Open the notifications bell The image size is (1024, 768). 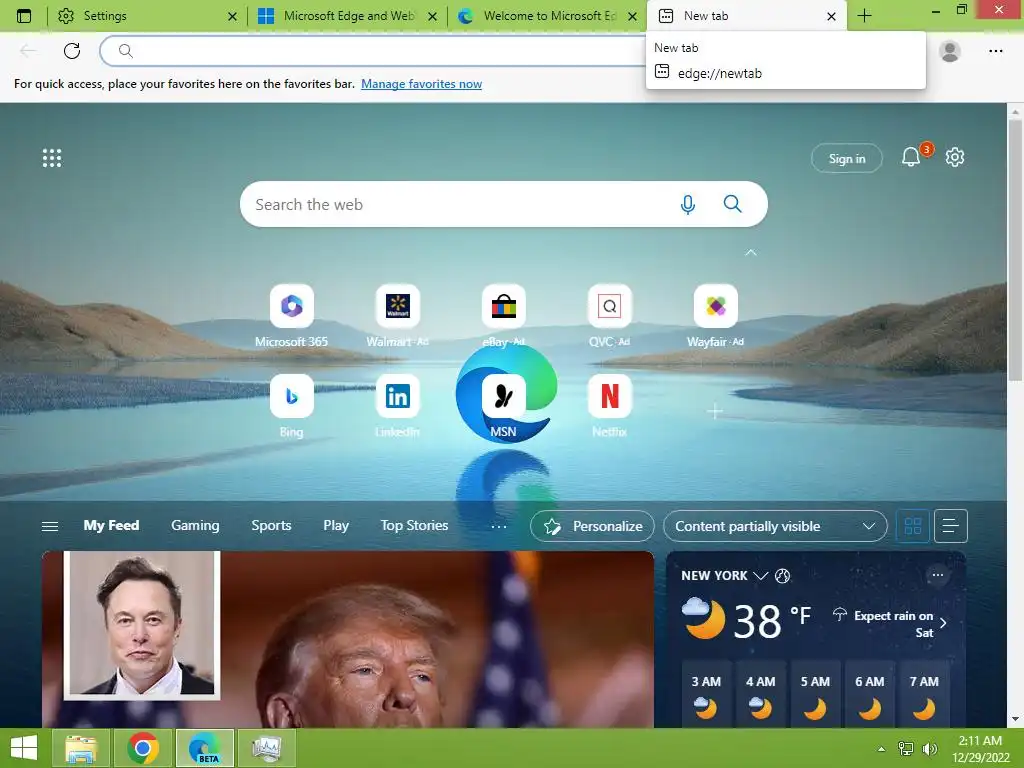(910, 157)
